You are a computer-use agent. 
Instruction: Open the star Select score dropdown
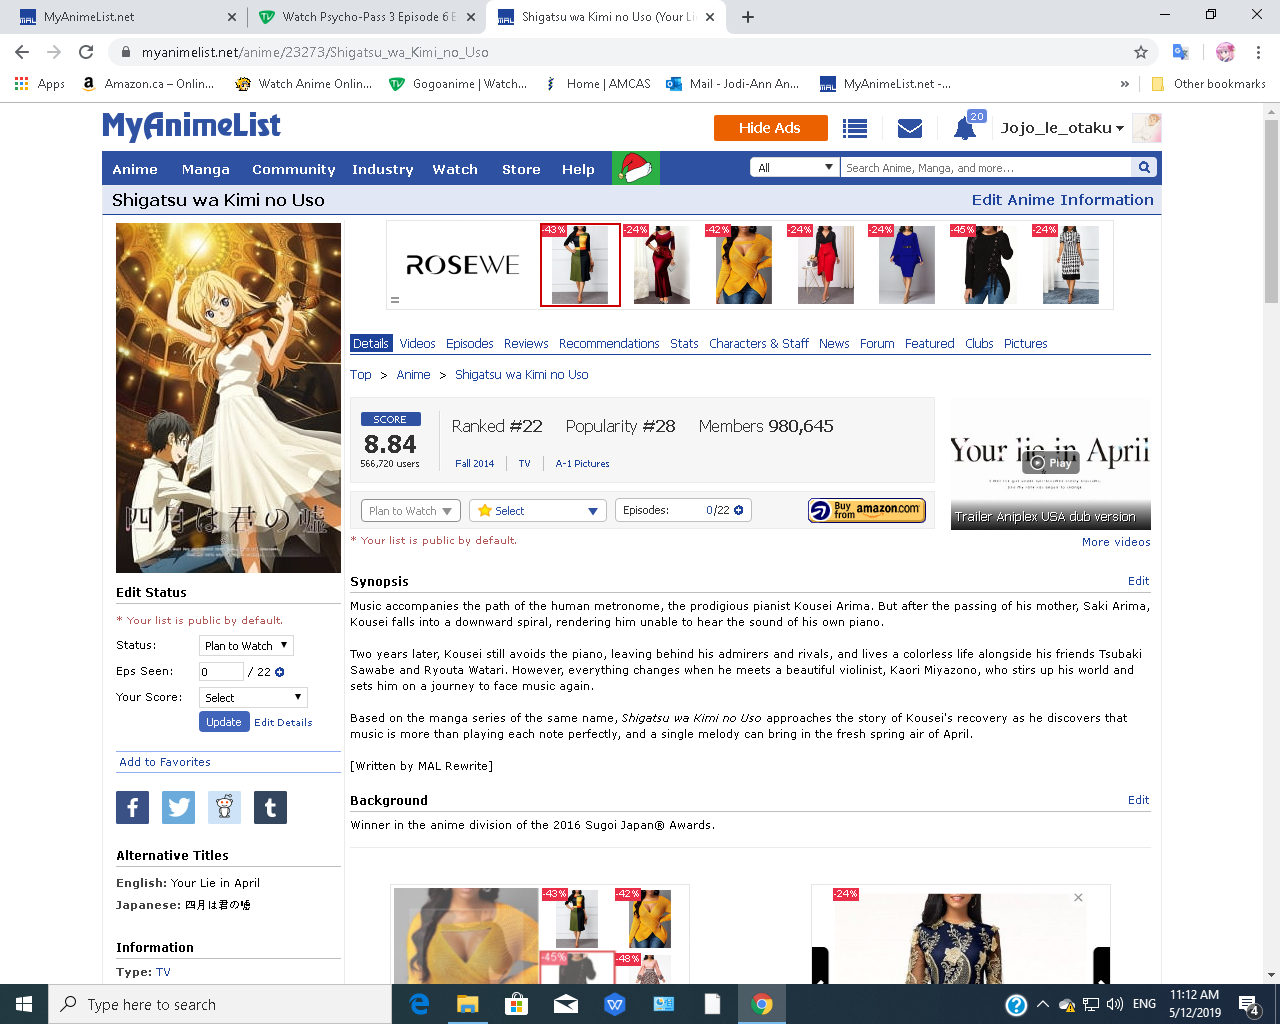click(538, 511)
